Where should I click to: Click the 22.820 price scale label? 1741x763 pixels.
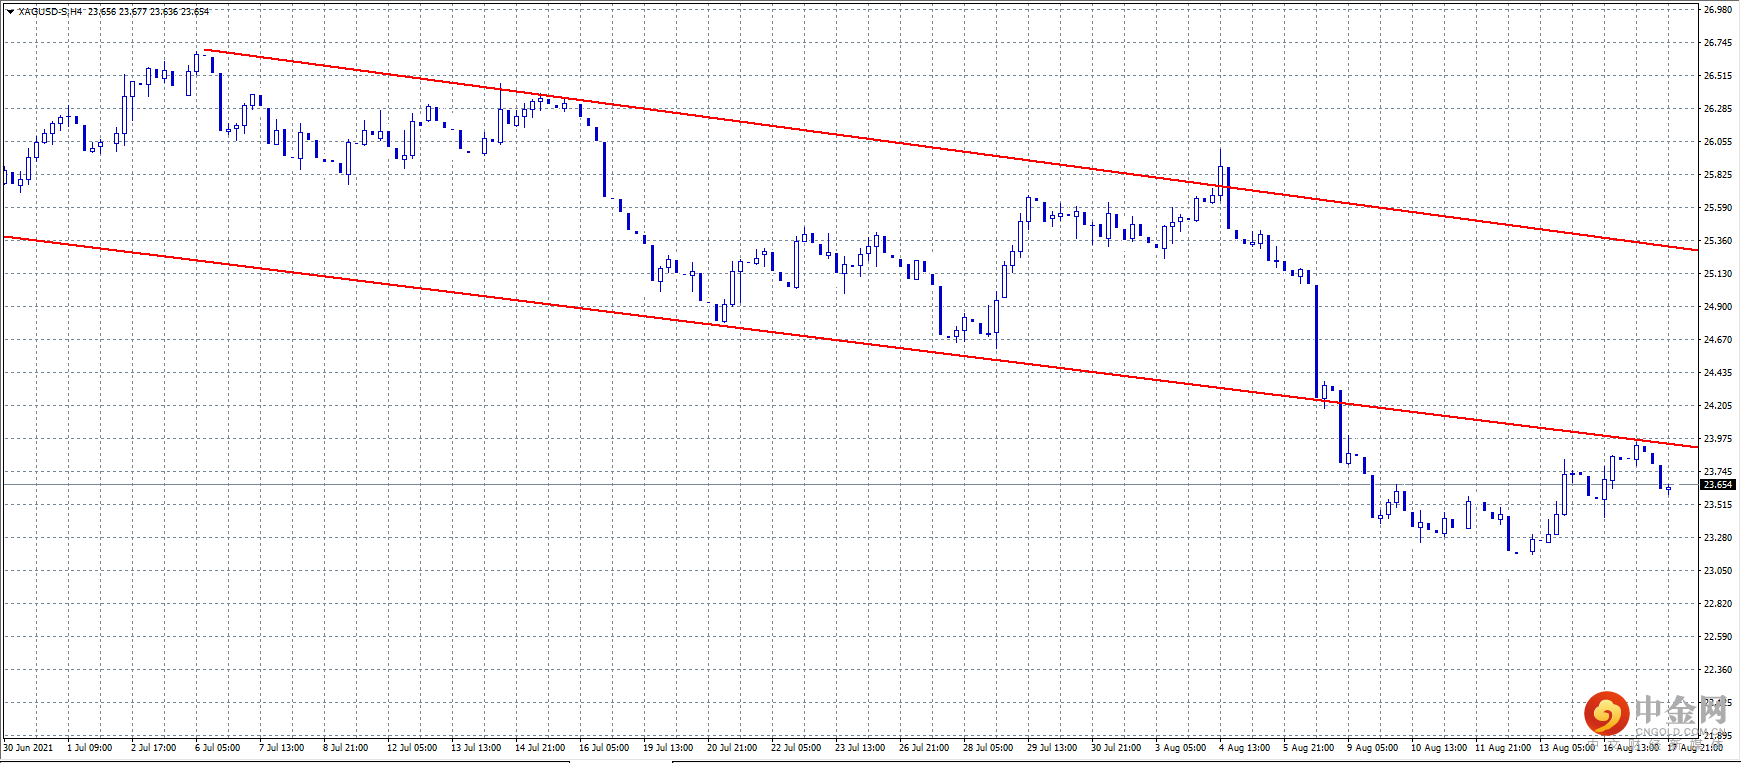point(1718,604)
